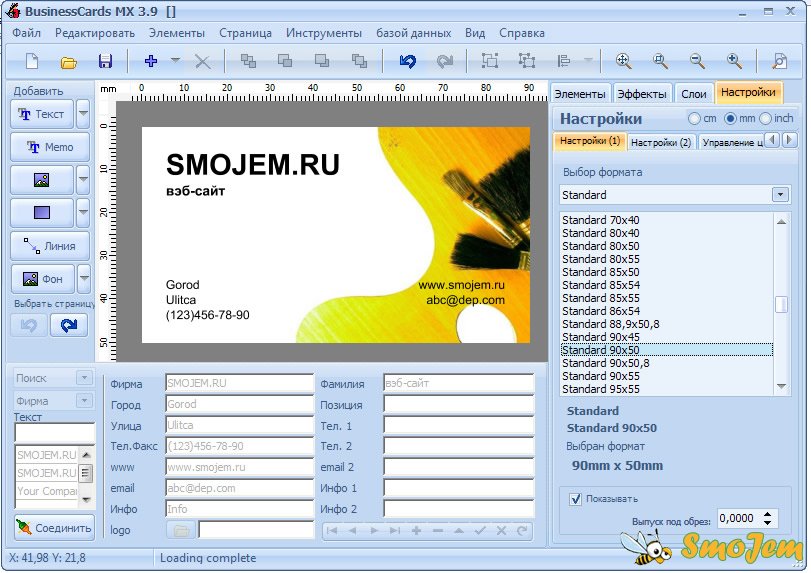Expand the rectangle shape dropdown arrow
The image size is (811, 573).
click(83, 213)
